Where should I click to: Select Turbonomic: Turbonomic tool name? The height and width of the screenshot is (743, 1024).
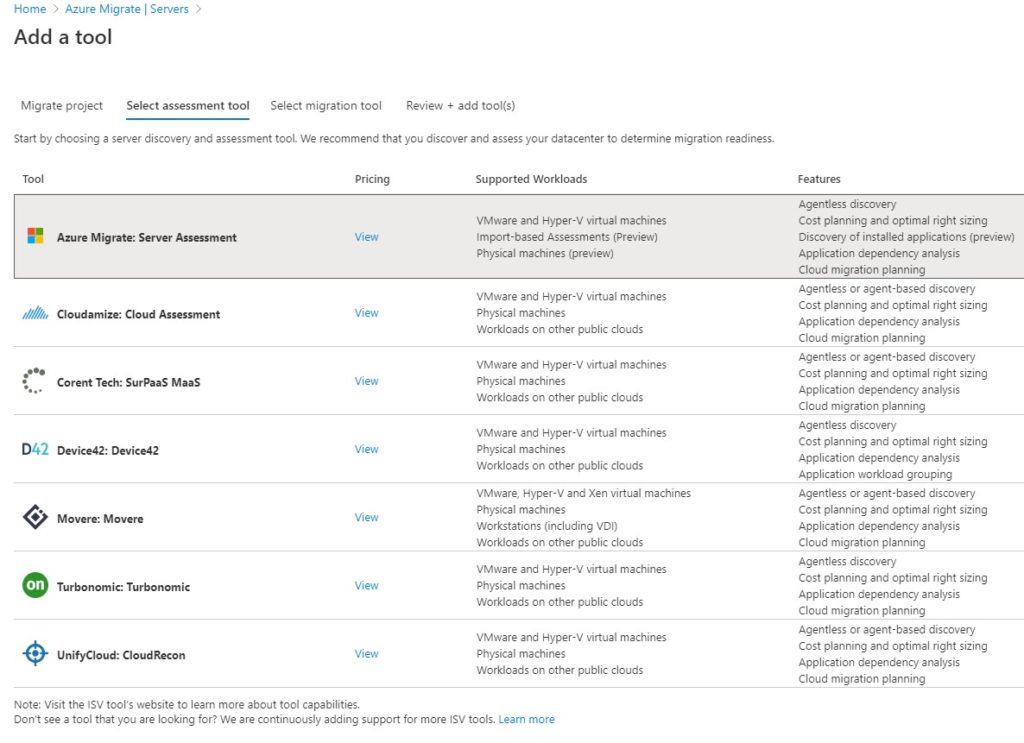pyautogui.click(x=123, y=587)
